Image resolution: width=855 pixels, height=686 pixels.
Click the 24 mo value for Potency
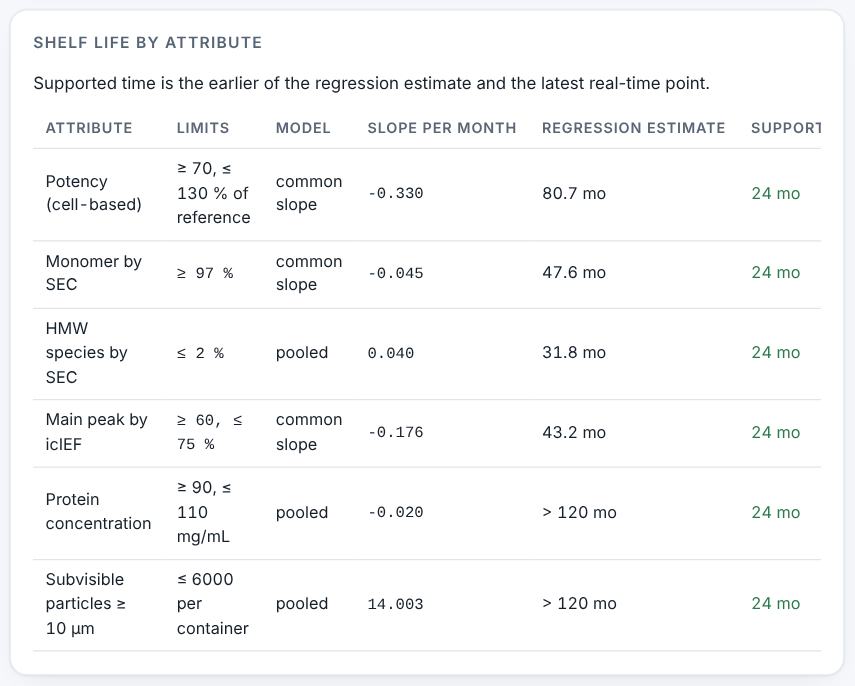click(775, 194)
